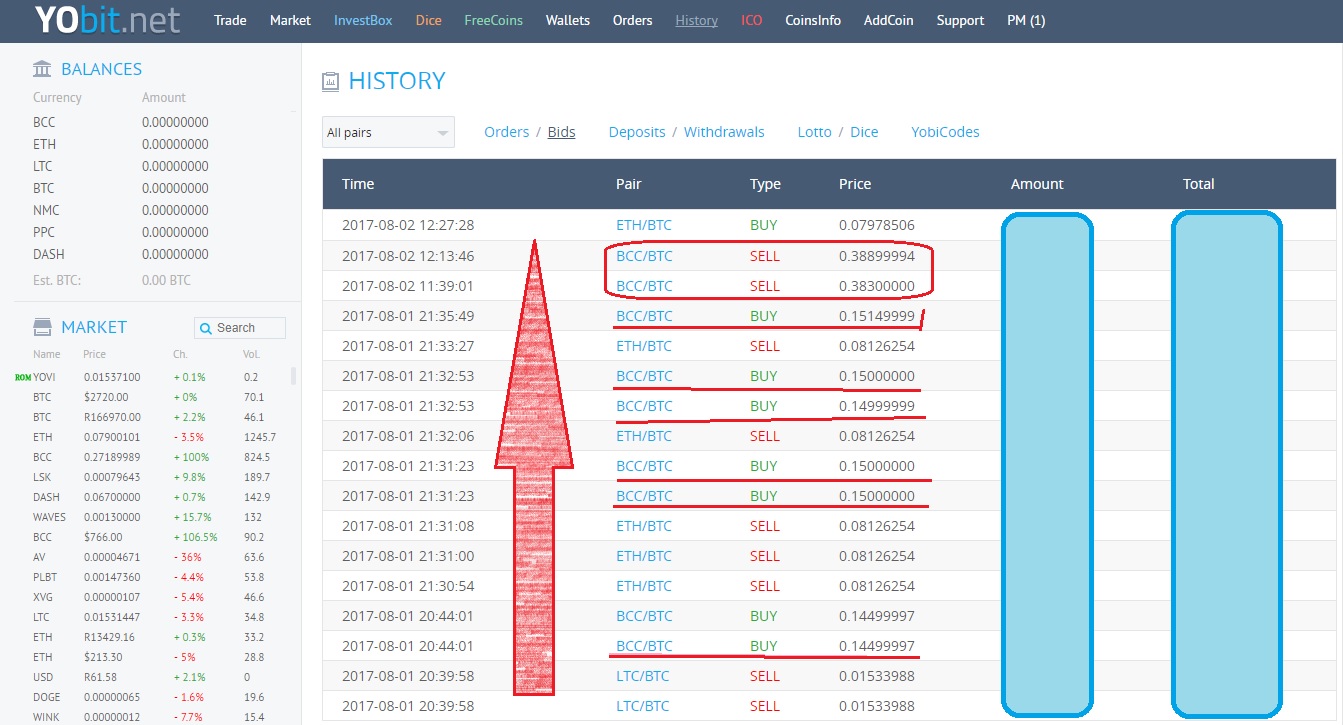Open Trade in the top navigation

point(230,20)
